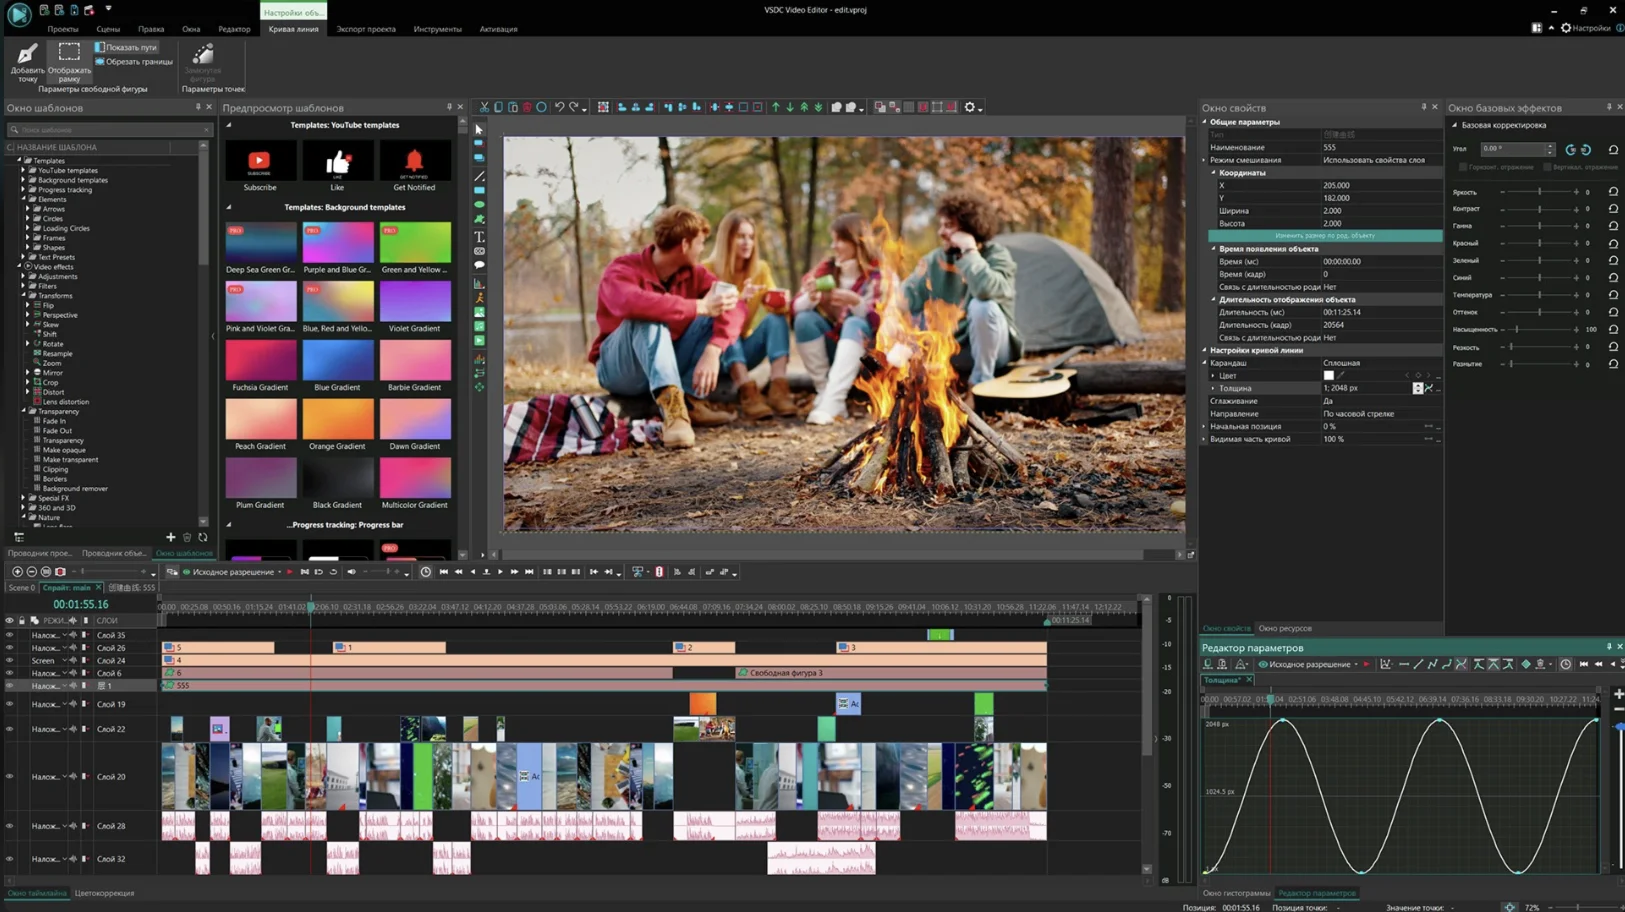Jump to project start in playback controls

pyautogui.click(x=444, y=572)
